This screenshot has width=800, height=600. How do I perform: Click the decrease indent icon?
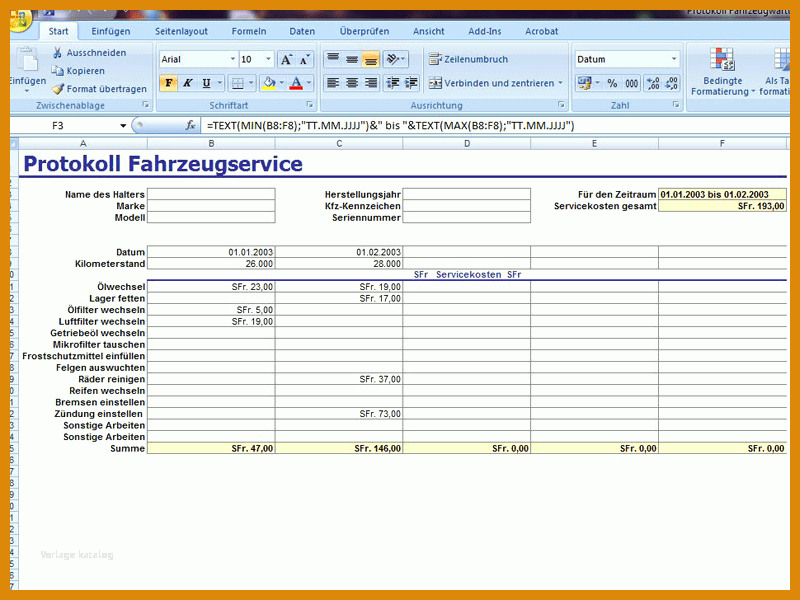click(393, 83)
